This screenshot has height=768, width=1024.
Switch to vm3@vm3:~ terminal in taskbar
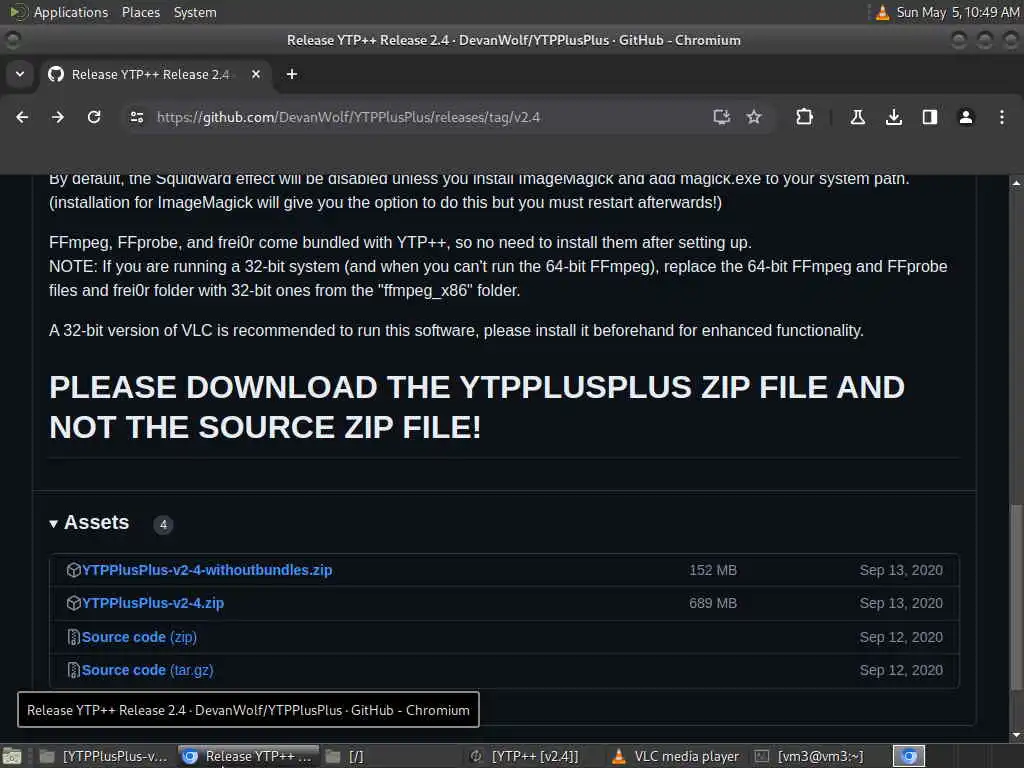810,756
